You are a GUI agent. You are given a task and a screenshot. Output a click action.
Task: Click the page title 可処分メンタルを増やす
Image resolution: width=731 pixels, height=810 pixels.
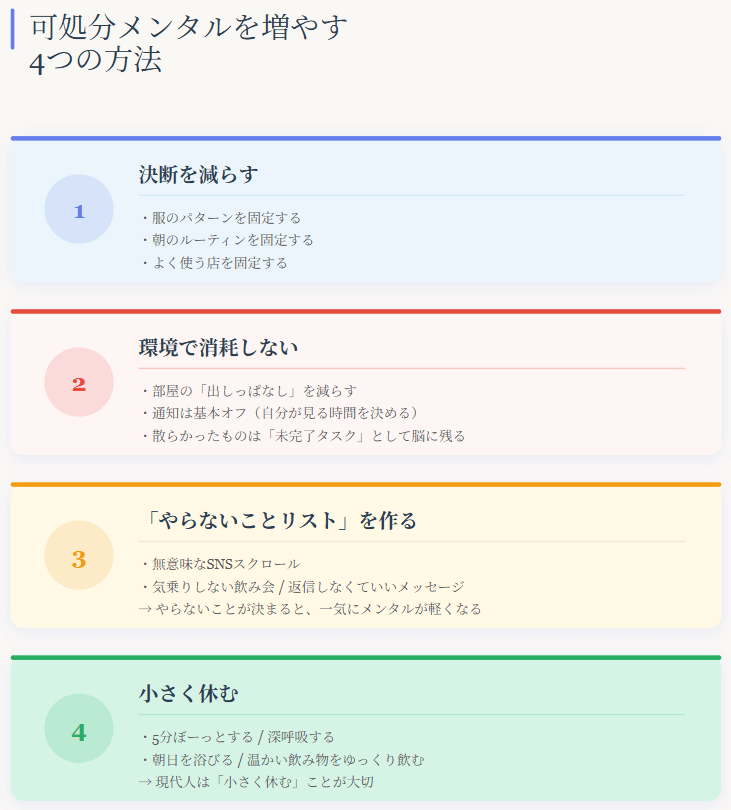click(x=190, y=27)
